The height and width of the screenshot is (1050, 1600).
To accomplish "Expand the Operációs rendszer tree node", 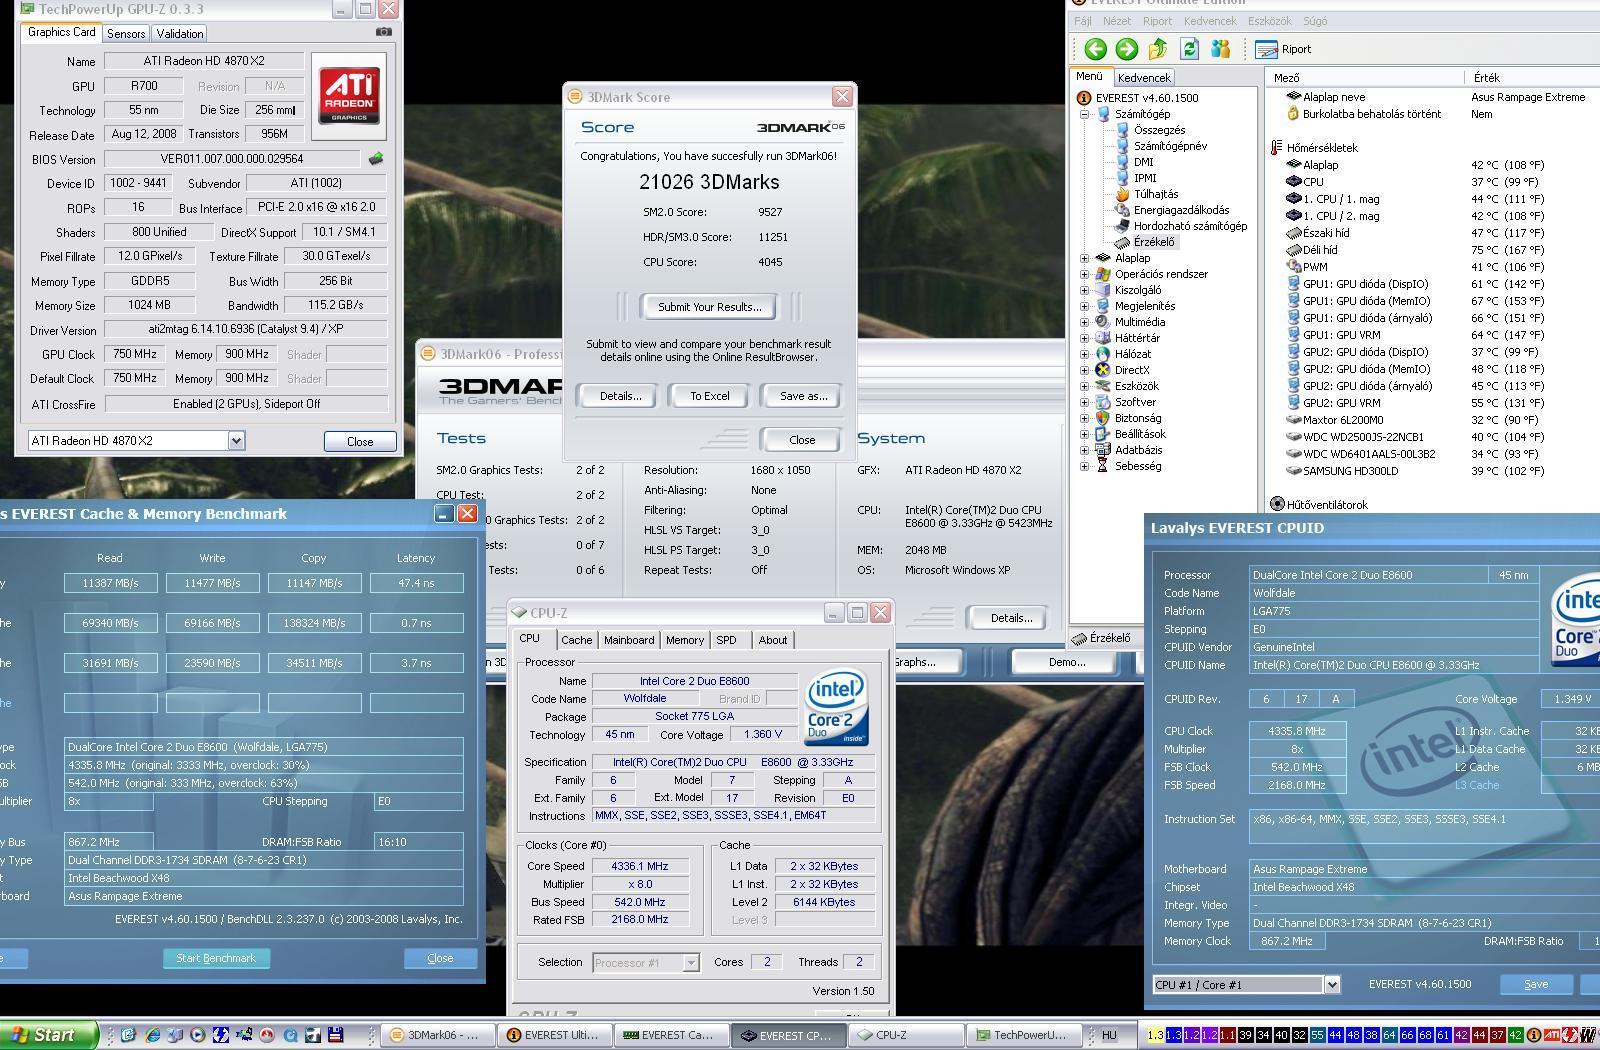I will pos(1085,274).
